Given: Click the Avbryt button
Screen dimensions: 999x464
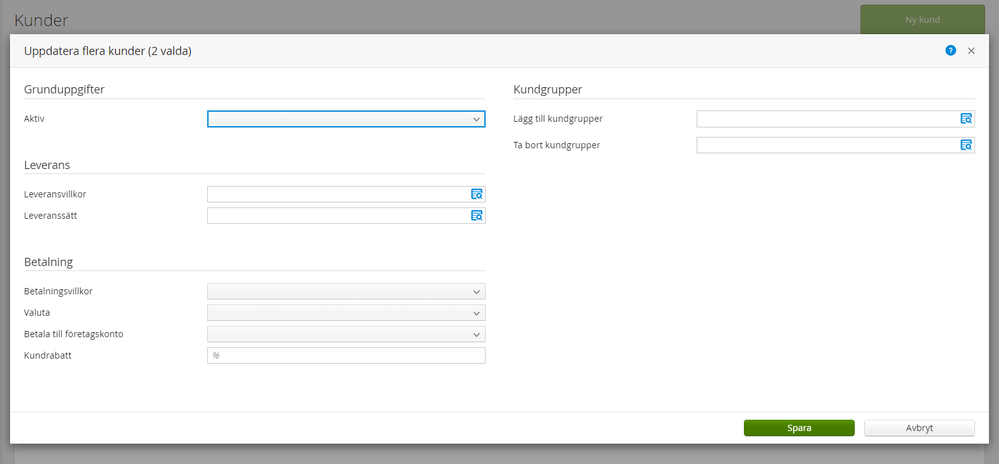Looking at the screenshot, I should (919, 428).
